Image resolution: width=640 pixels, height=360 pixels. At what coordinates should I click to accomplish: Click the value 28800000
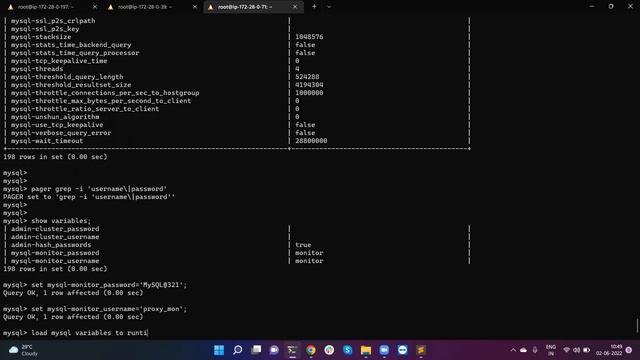311,141
